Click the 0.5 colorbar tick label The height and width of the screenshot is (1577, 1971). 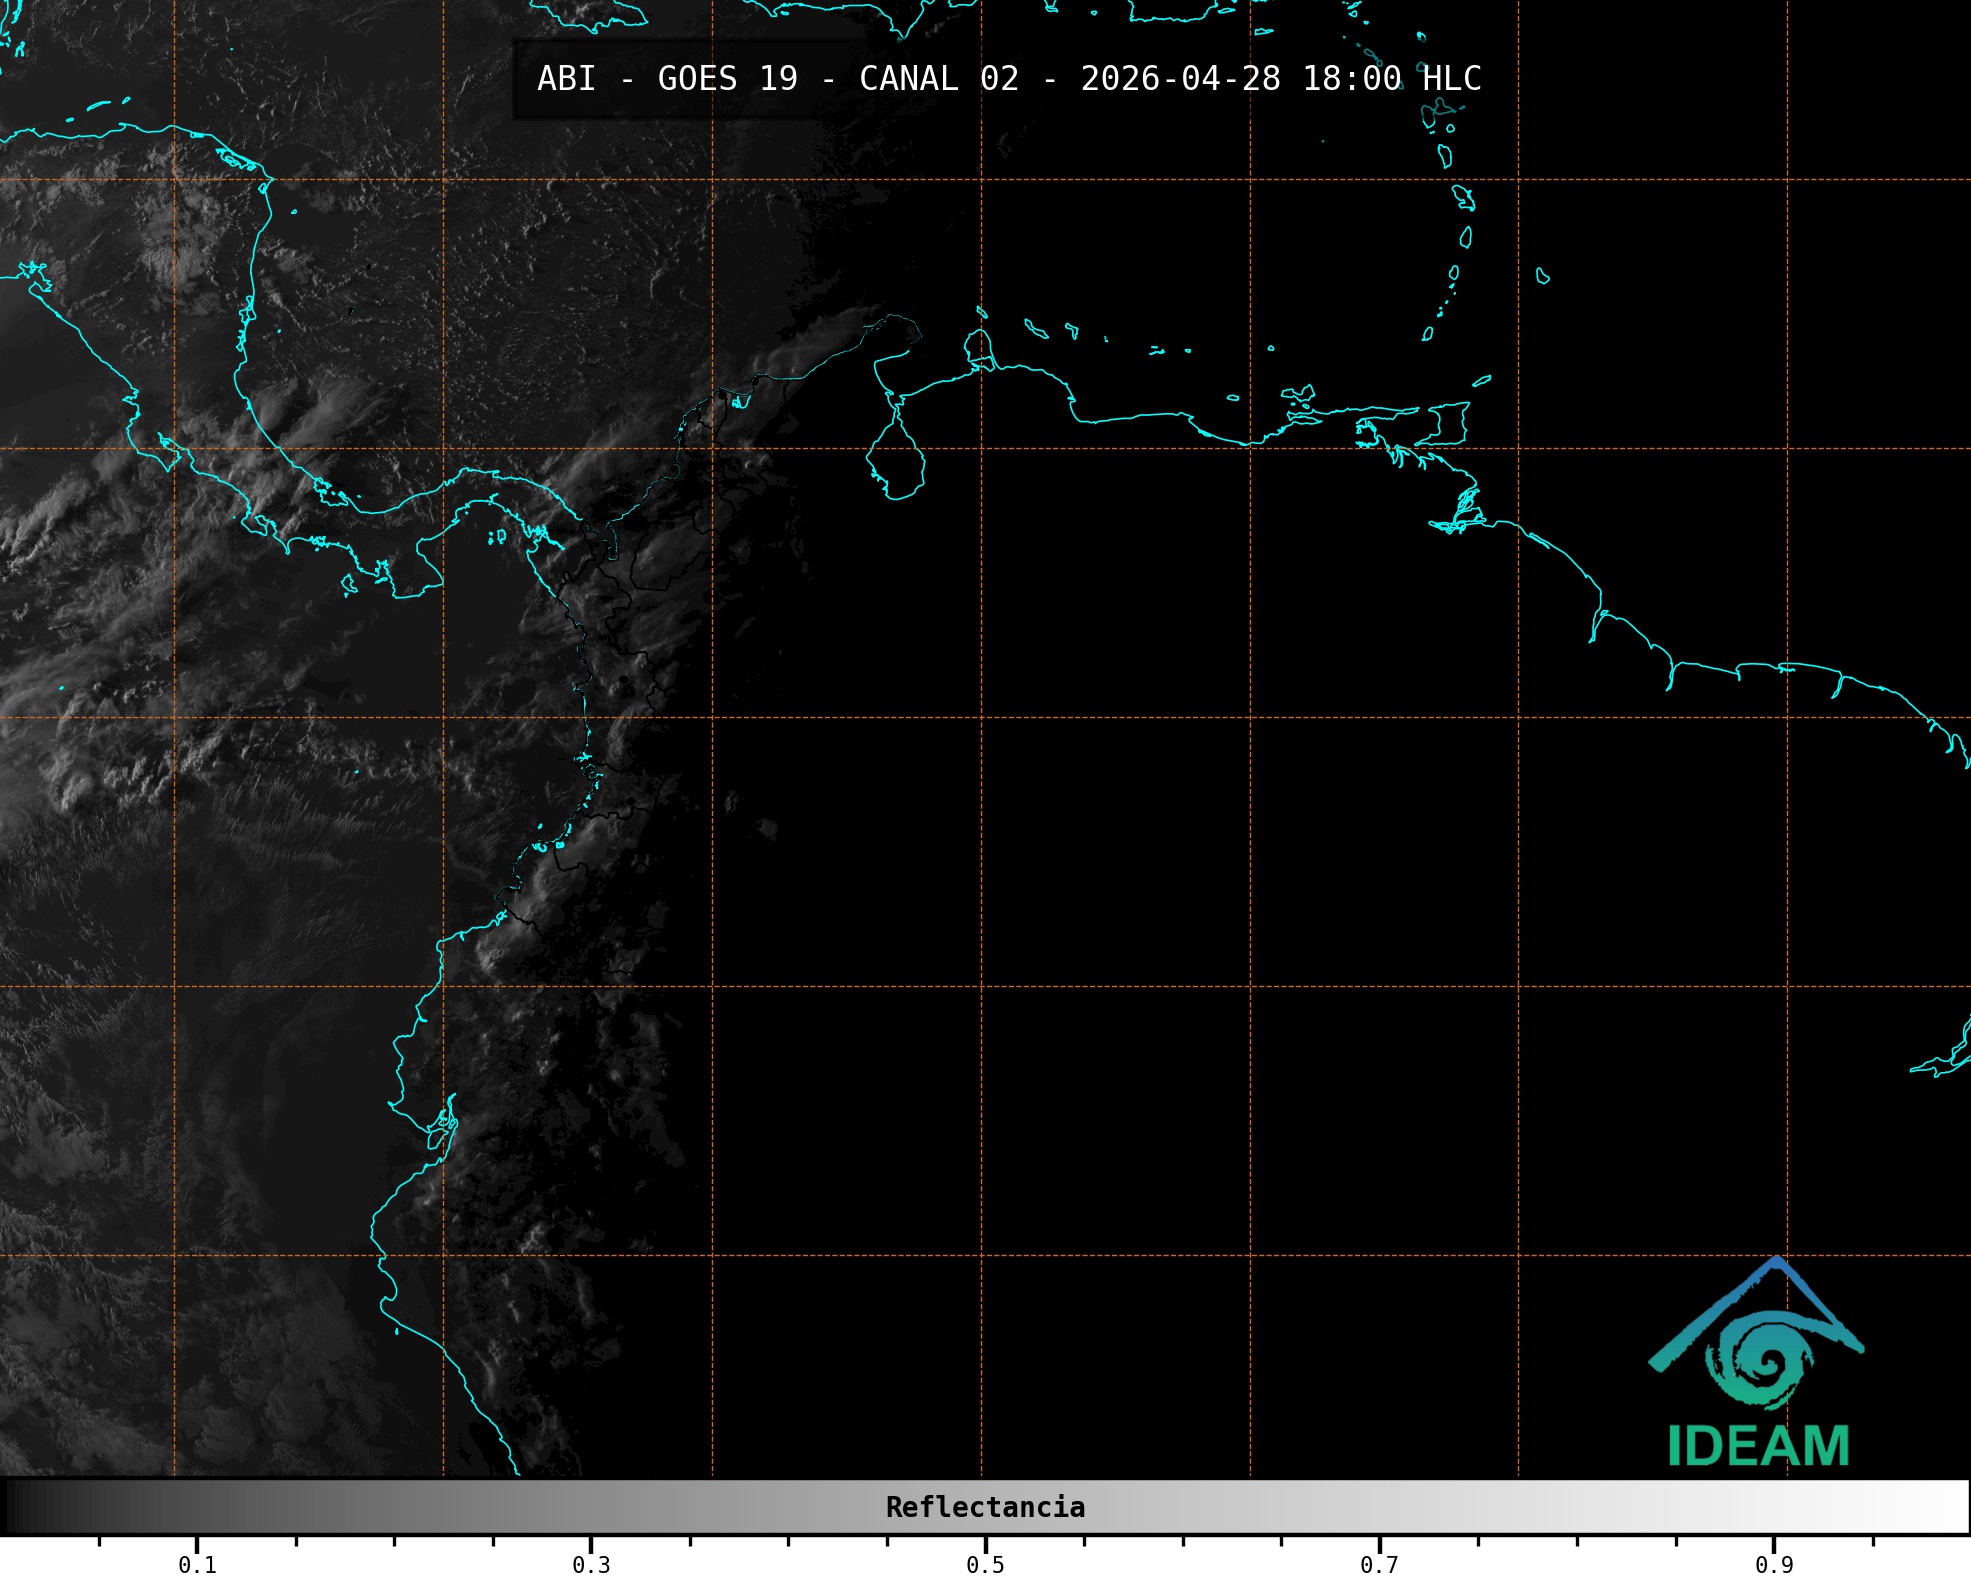tap(985, 1564)
